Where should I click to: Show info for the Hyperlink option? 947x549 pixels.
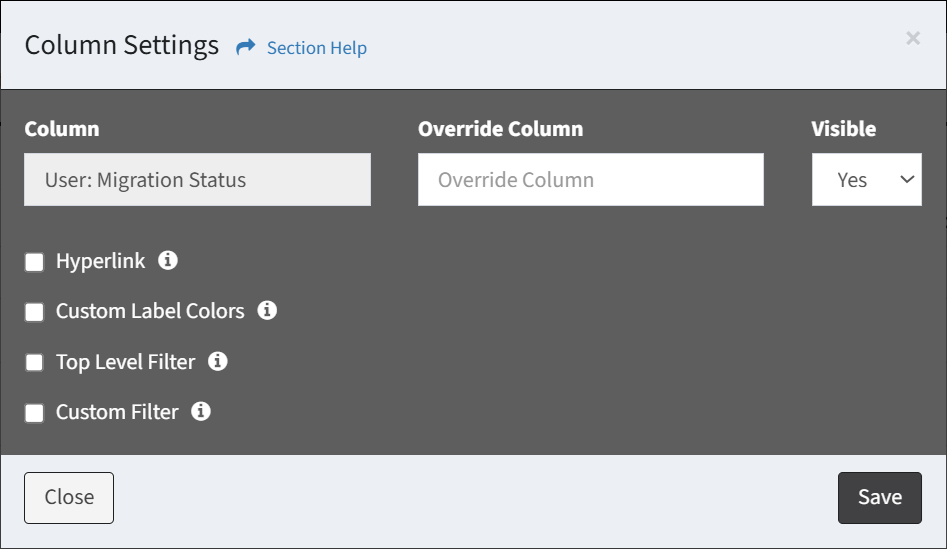(x=168, y=260)
